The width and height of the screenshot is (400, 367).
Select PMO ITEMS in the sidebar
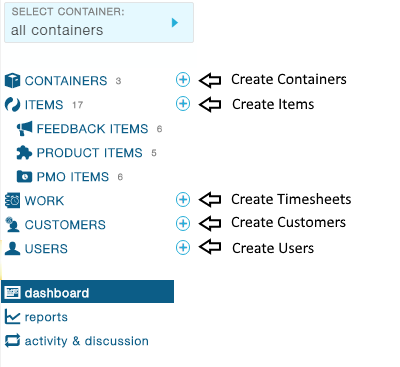73,177
